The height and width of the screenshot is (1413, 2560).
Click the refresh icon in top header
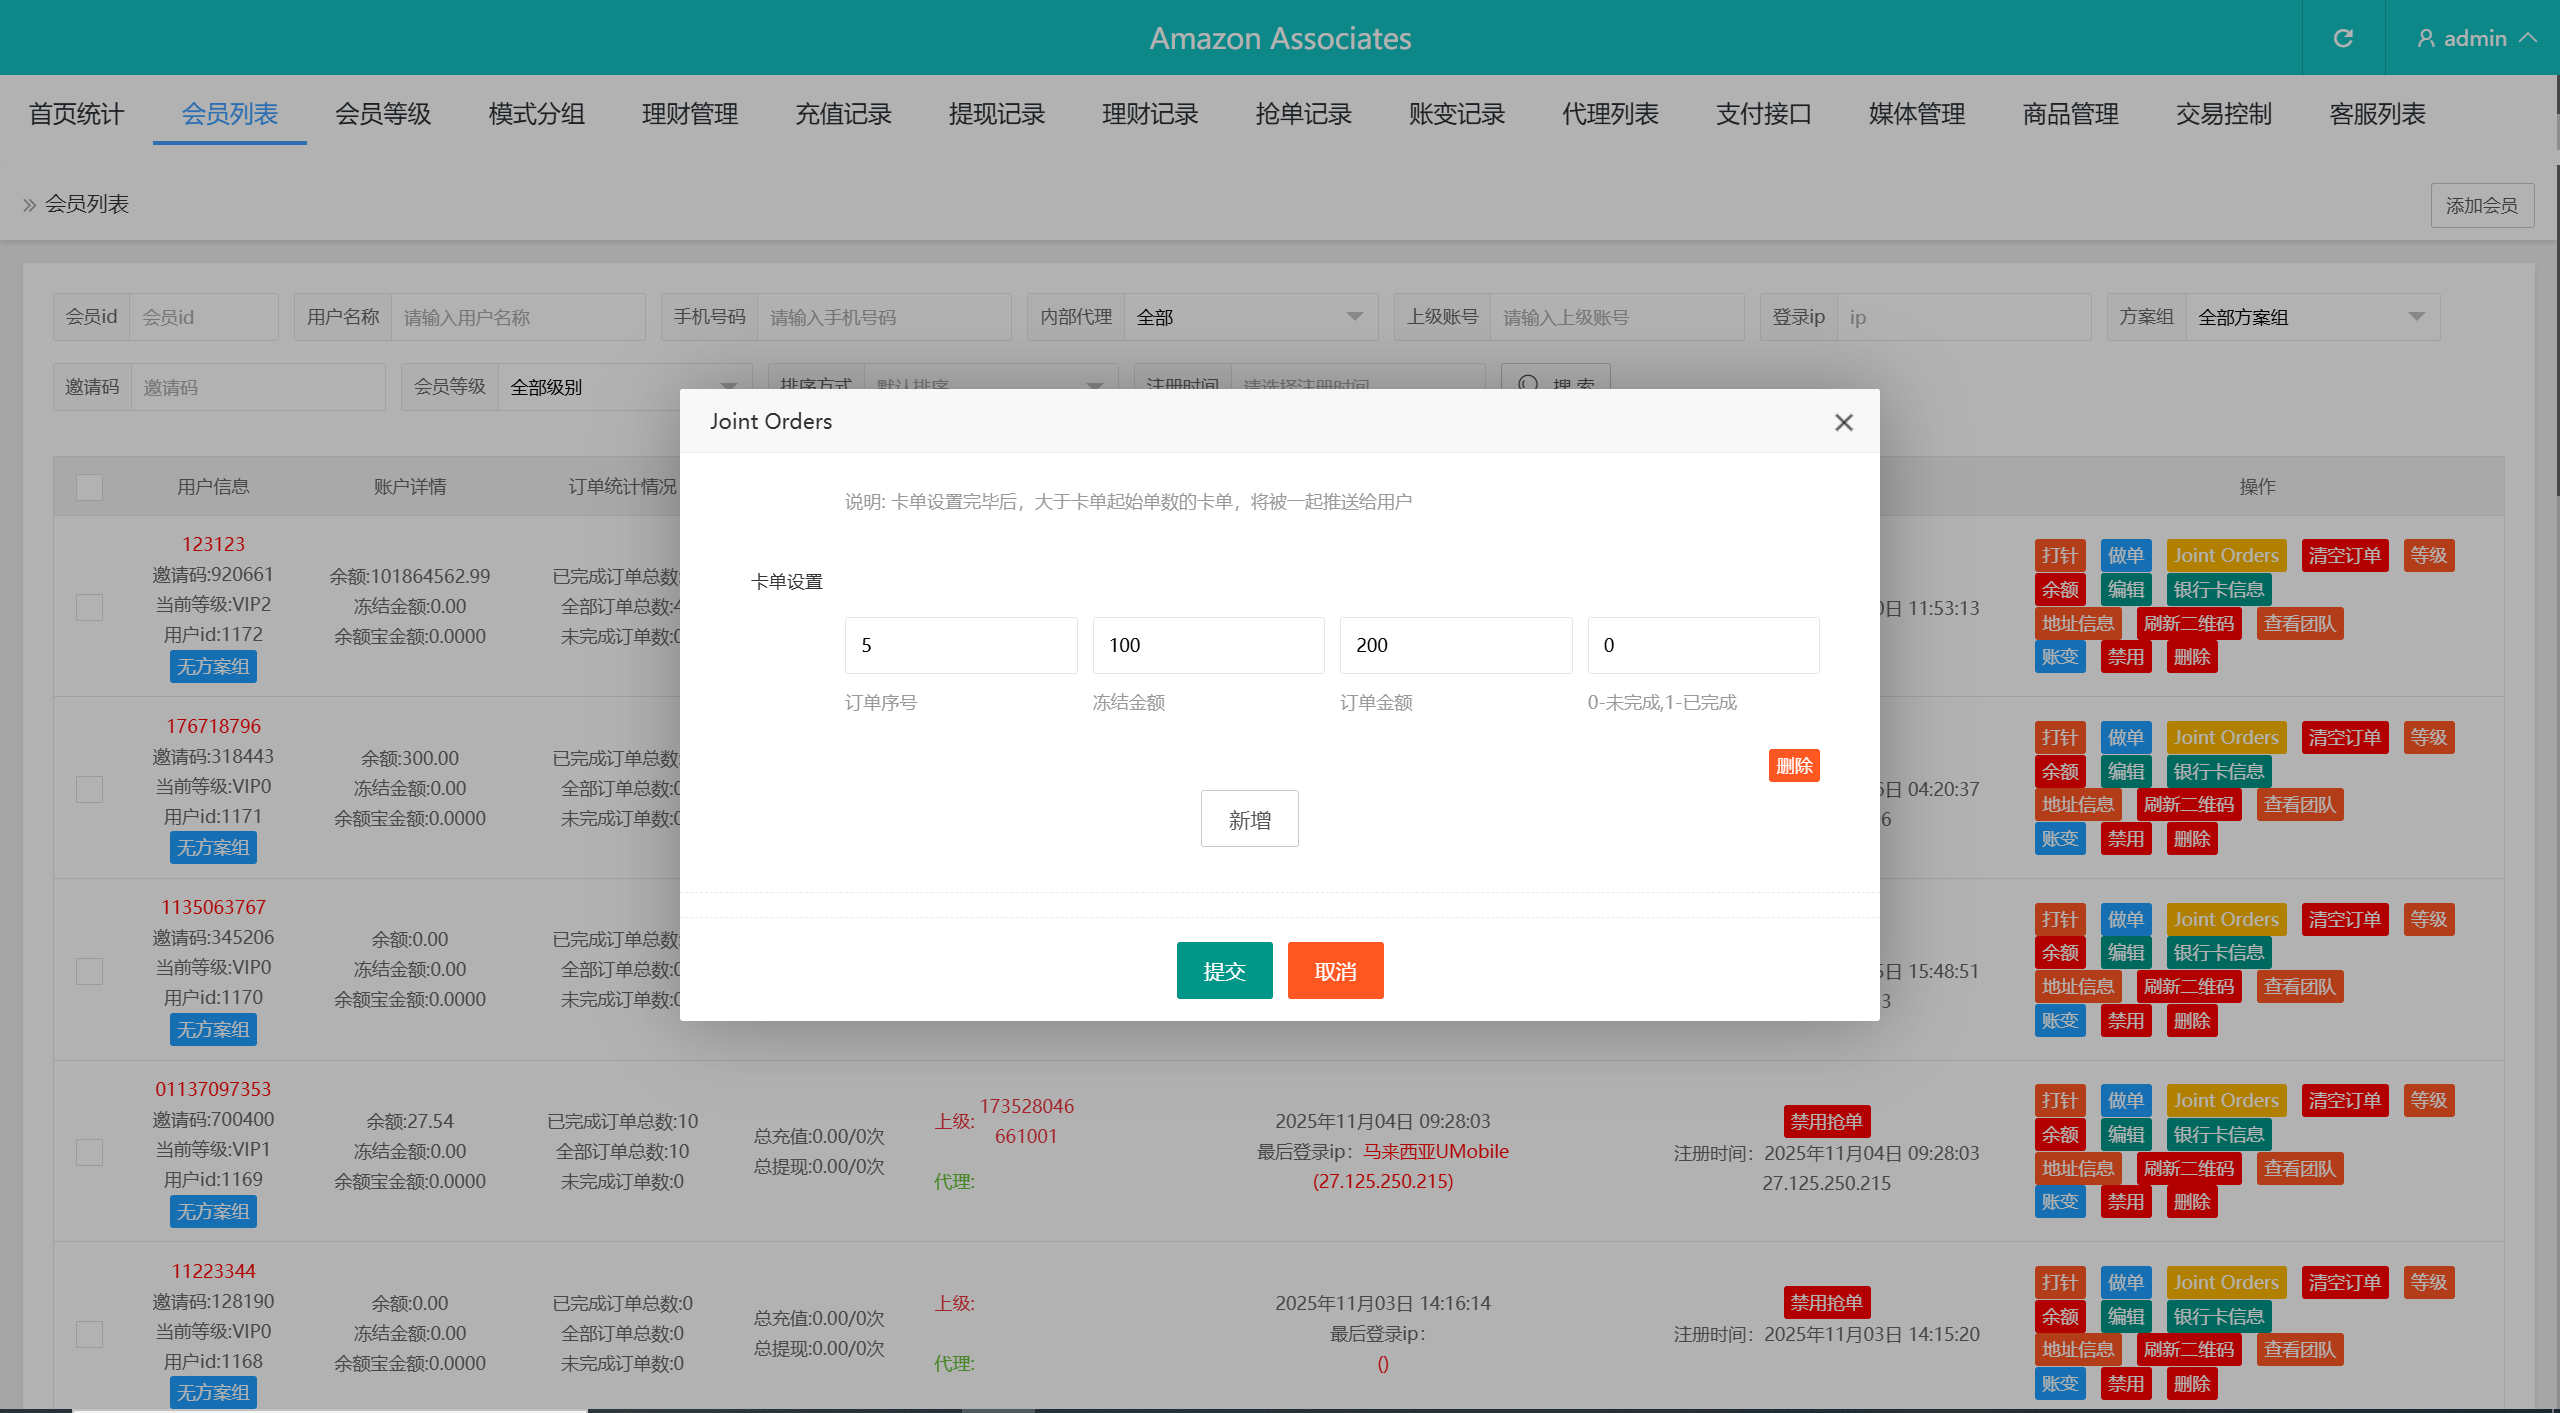coord(2343,38)
